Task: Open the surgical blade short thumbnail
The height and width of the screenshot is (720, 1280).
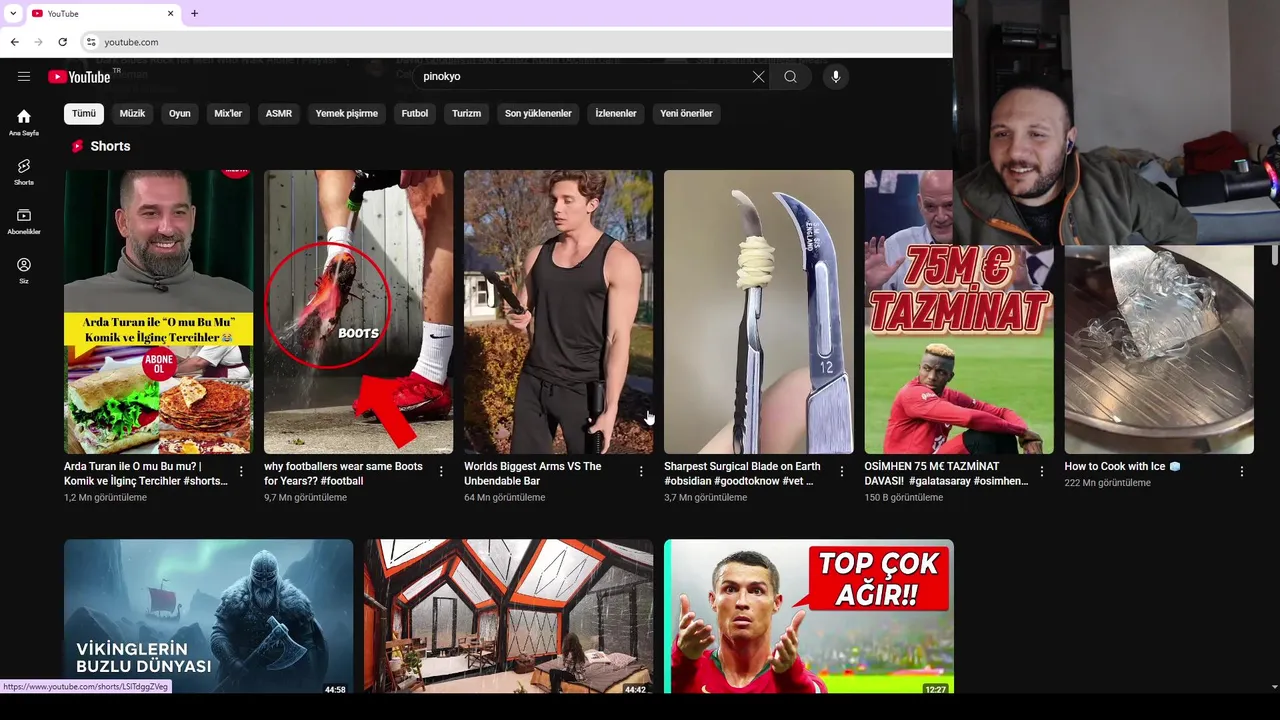Action: pyautogui.click(x=759, y=312)
